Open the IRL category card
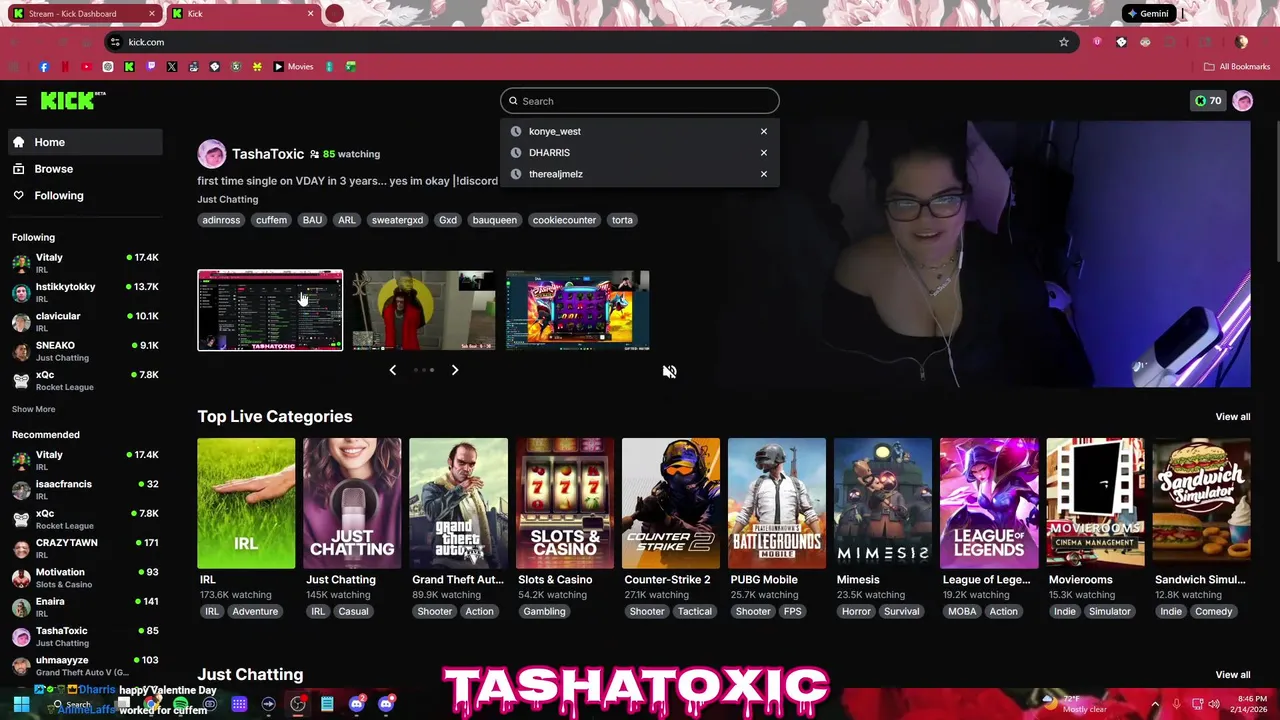The height and width of the screenshot is (720, 1280). pos(246,503)
